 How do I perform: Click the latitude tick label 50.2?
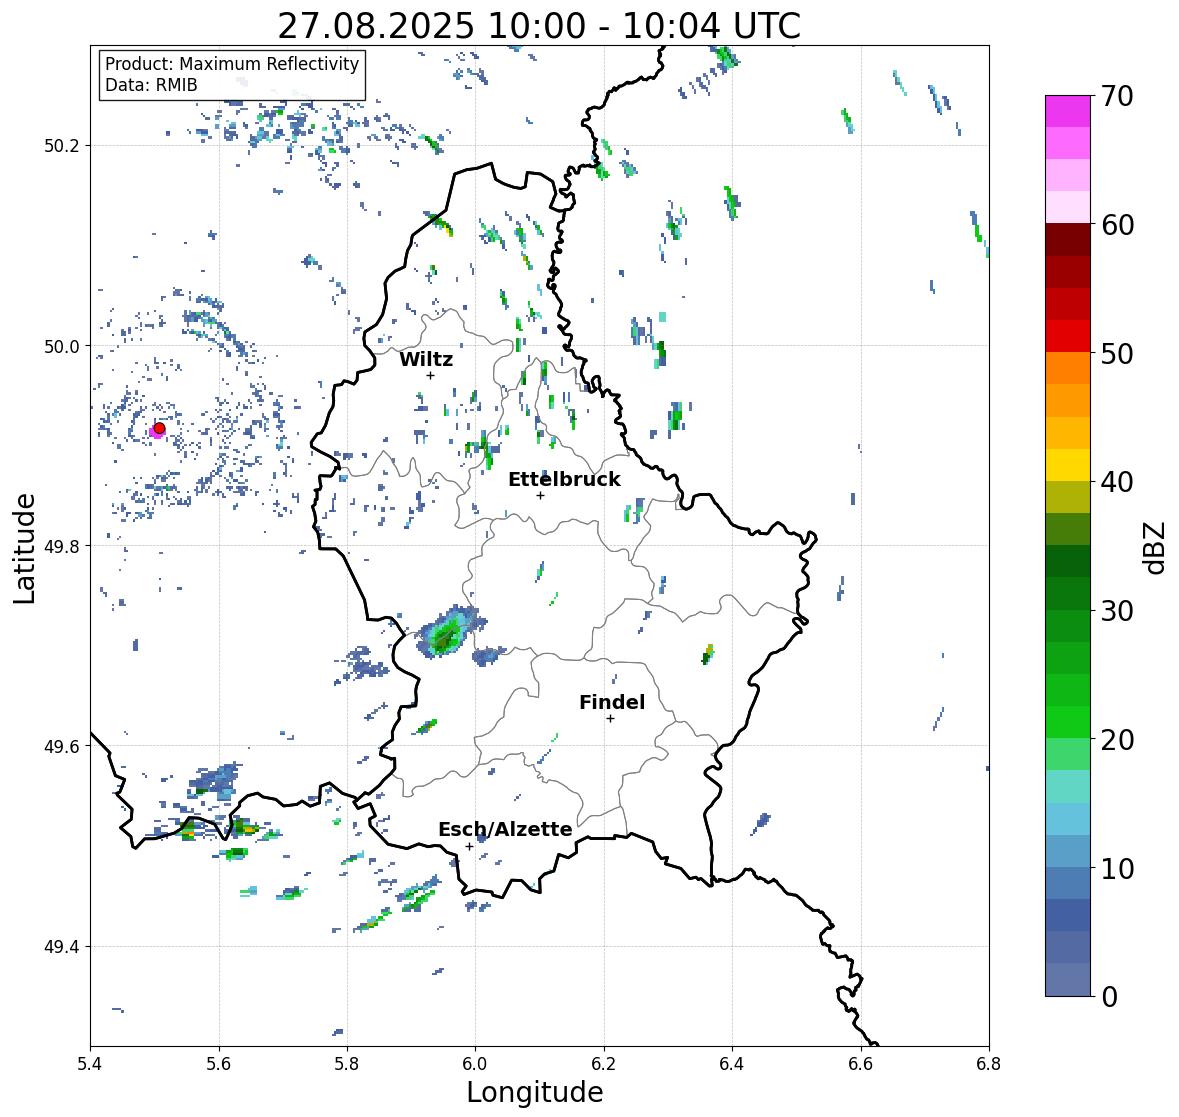(x=62, y=146)
